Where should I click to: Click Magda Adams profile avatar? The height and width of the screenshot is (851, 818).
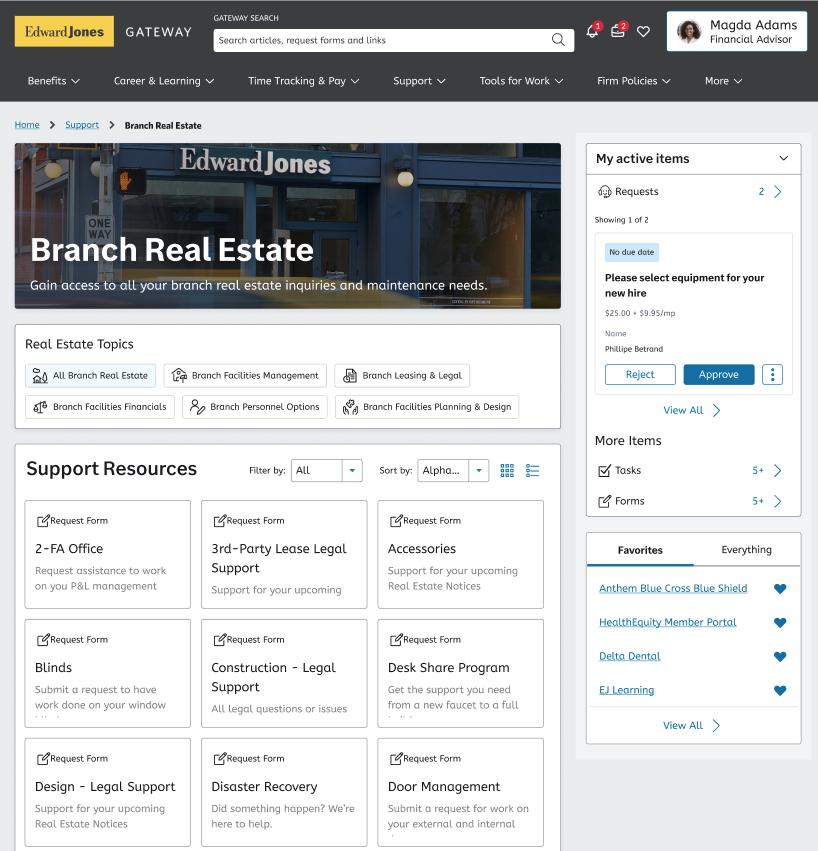point(689,31)
